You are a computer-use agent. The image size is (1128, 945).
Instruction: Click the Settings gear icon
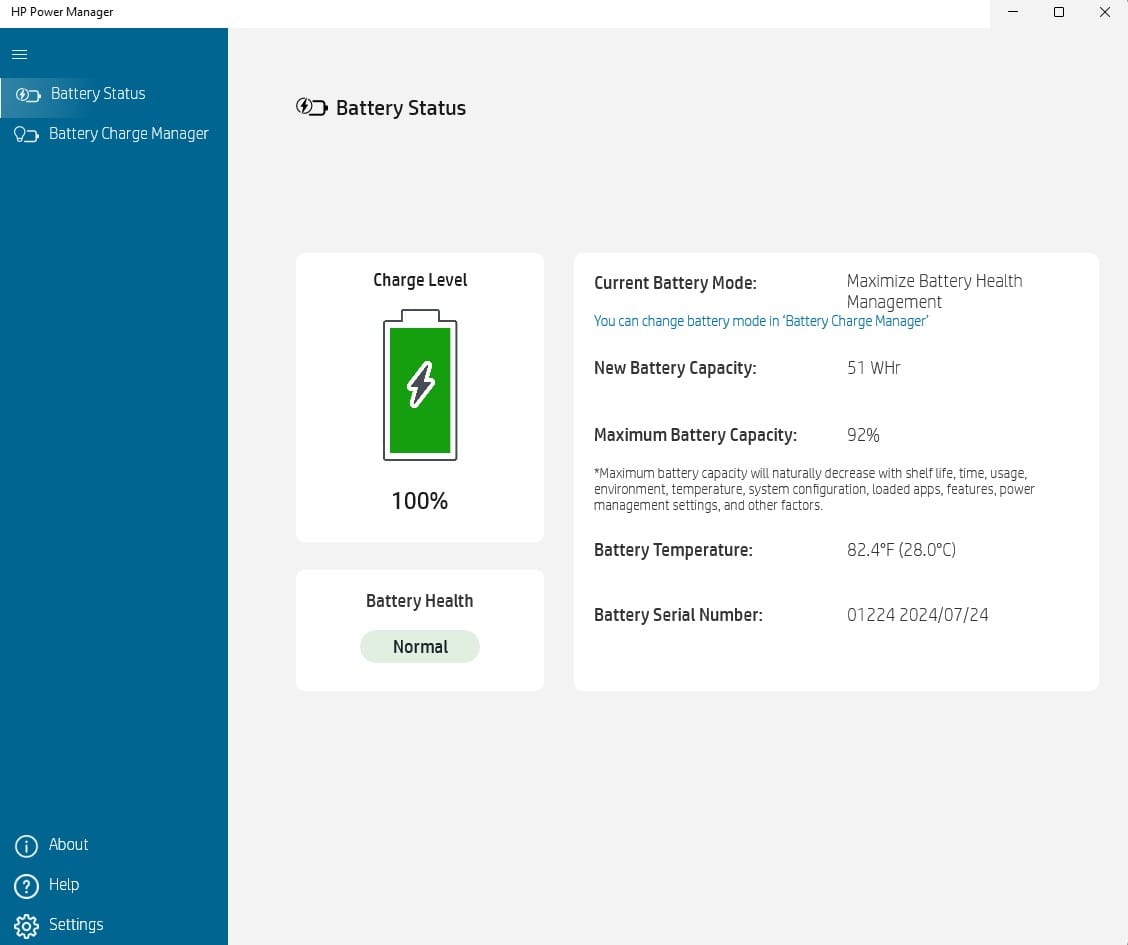click(26, 926)
